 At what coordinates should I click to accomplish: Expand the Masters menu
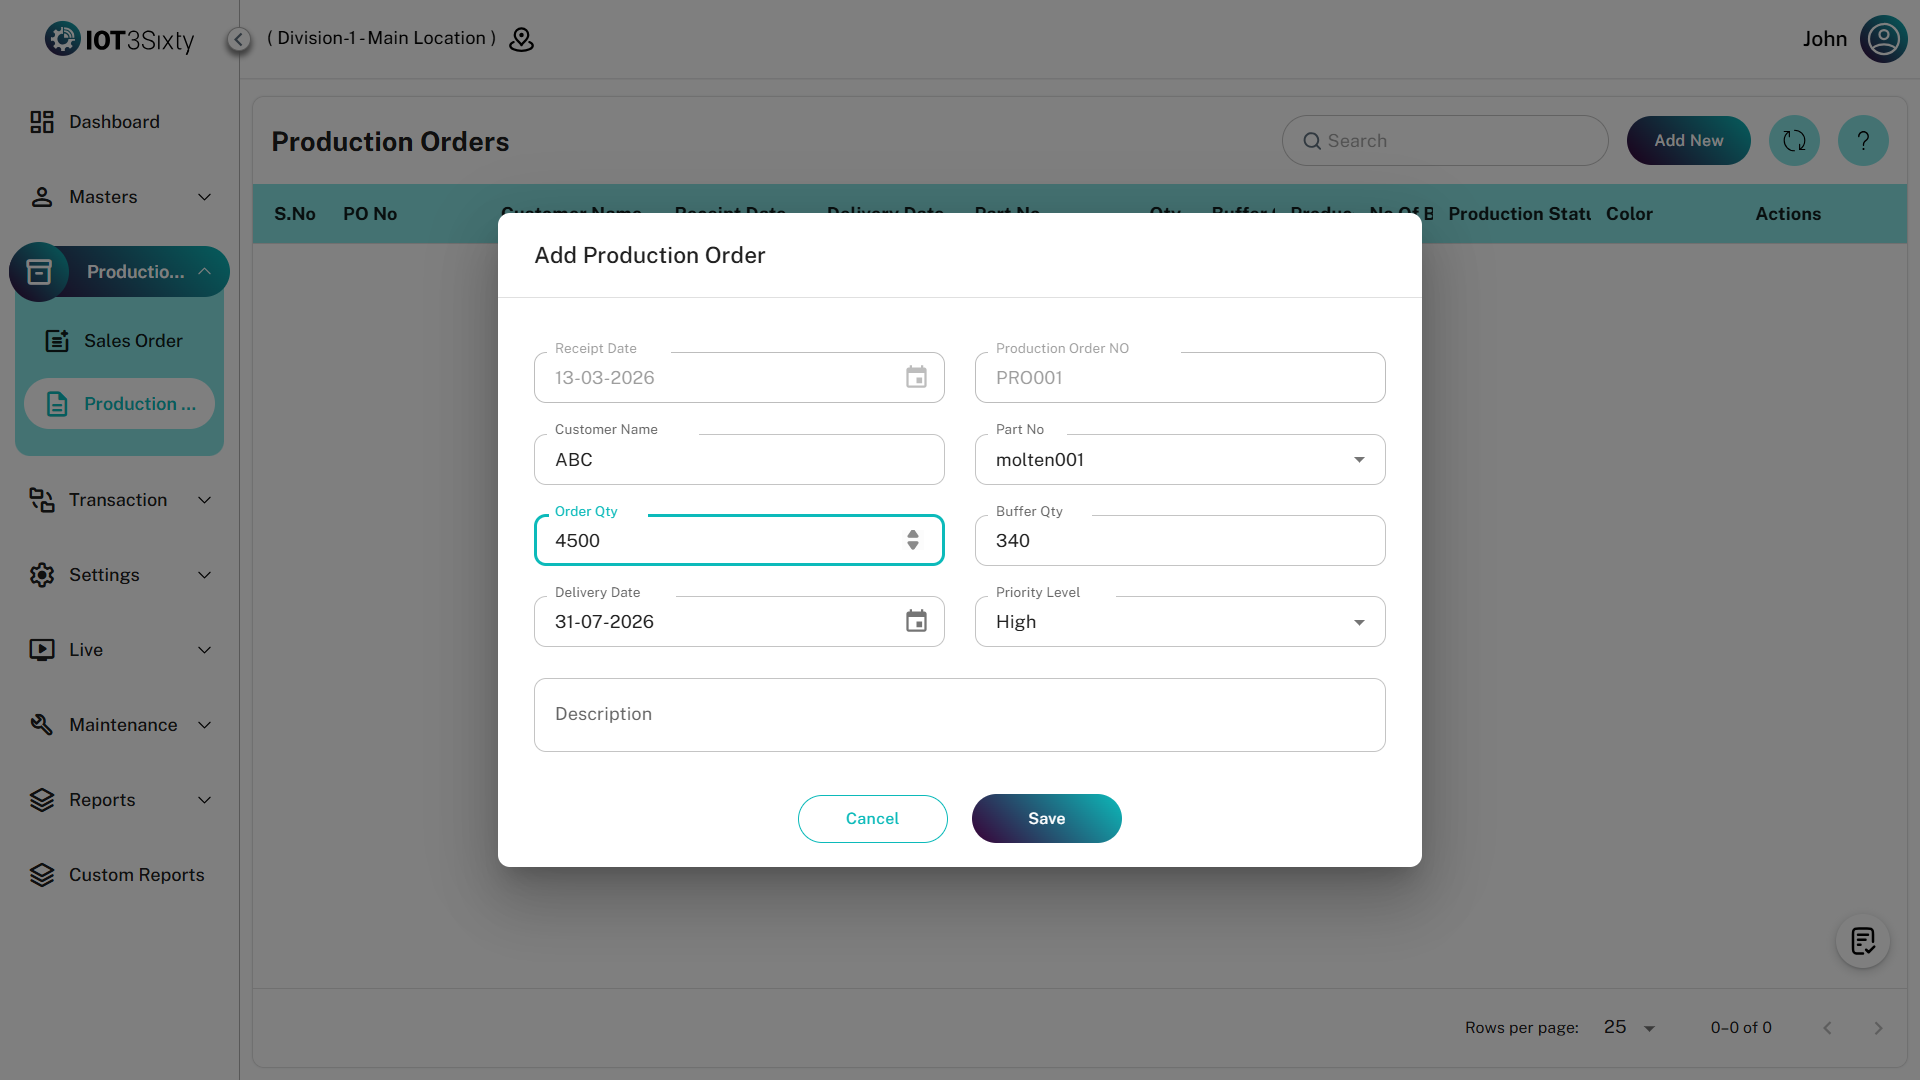(x=120, y=197)
